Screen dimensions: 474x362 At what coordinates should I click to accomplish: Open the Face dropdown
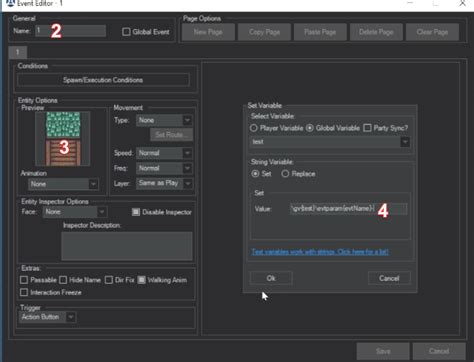pyautogui.click(x=75, y=212)
